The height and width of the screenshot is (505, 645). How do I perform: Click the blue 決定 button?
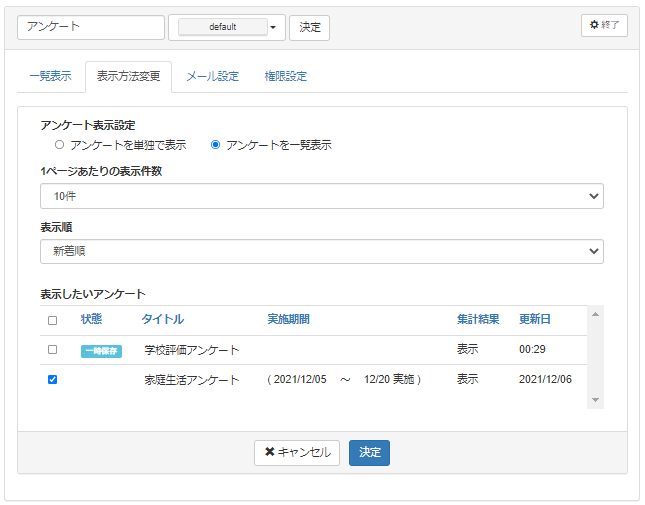point(369,452)
